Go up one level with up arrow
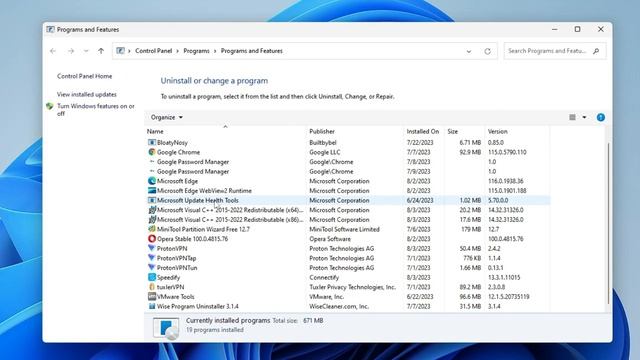The image size is (640, 360). tap(101, 51)
